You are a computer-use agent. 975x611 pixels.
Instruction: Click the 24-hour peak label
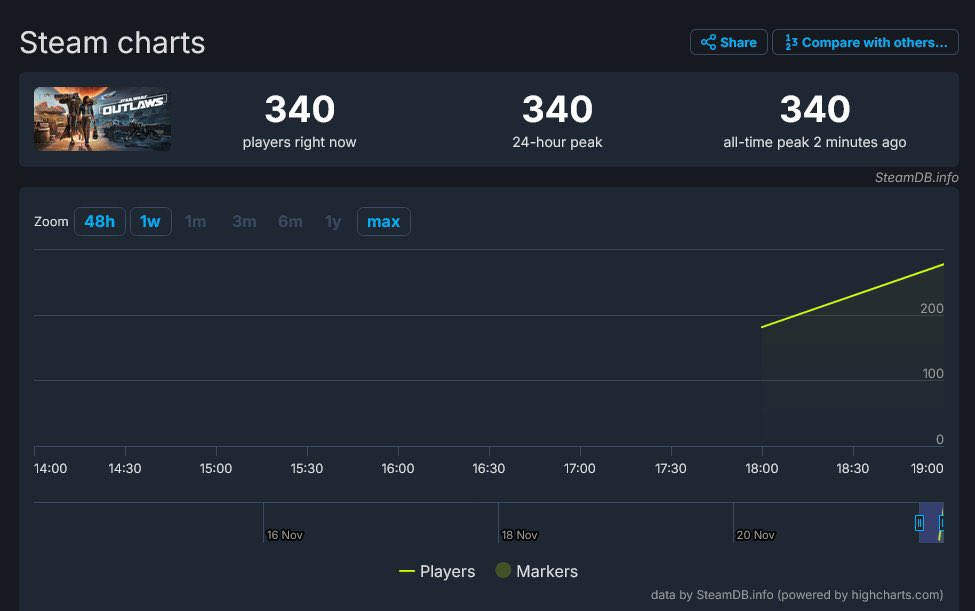557,142
